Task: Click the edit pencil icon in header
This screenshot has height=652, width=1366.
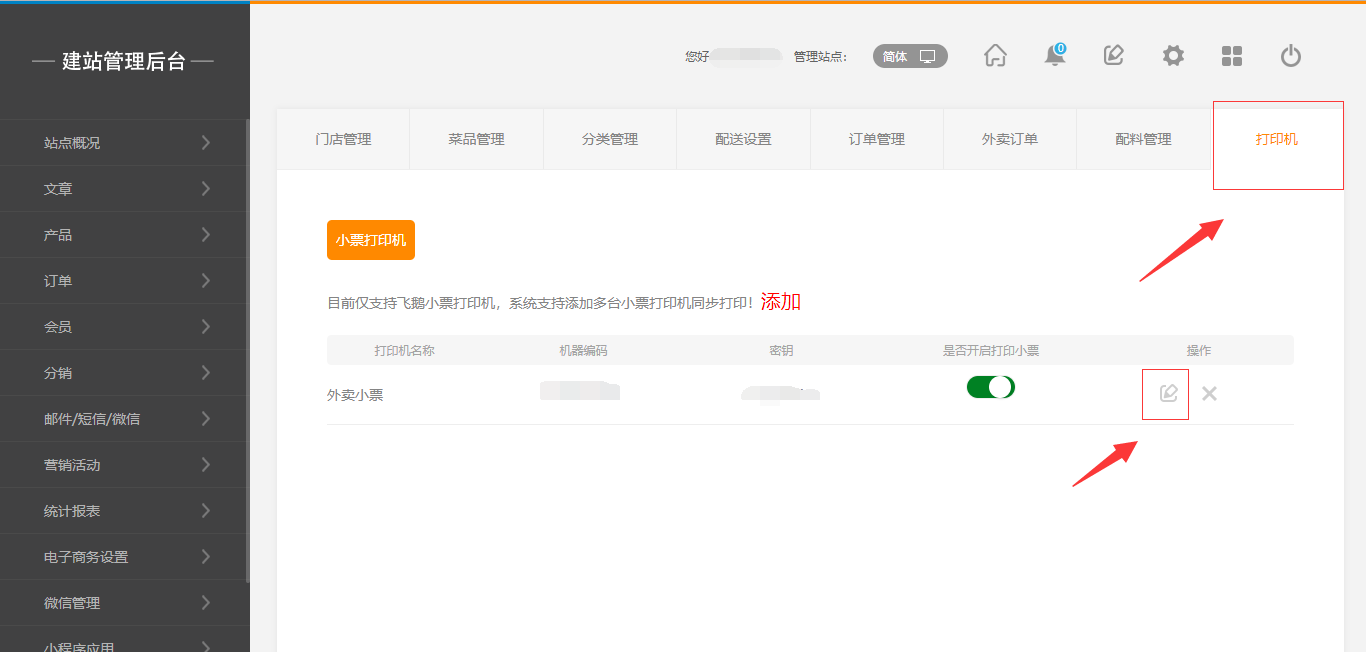Action: pyautogui.click(x=1113, y=56)
